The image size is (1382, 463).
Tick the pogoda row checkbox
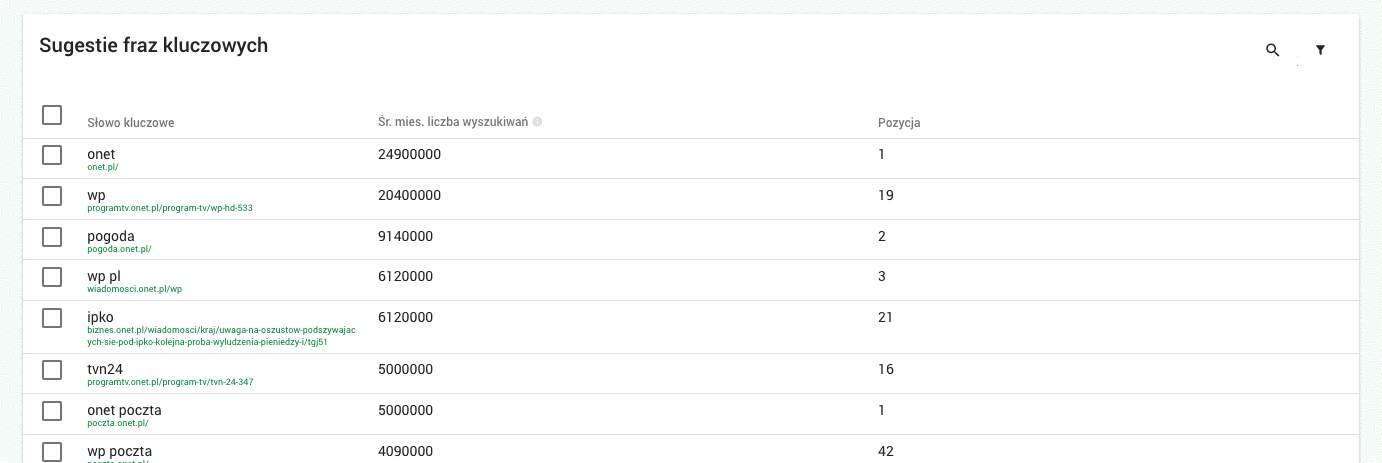click(52, 237)
